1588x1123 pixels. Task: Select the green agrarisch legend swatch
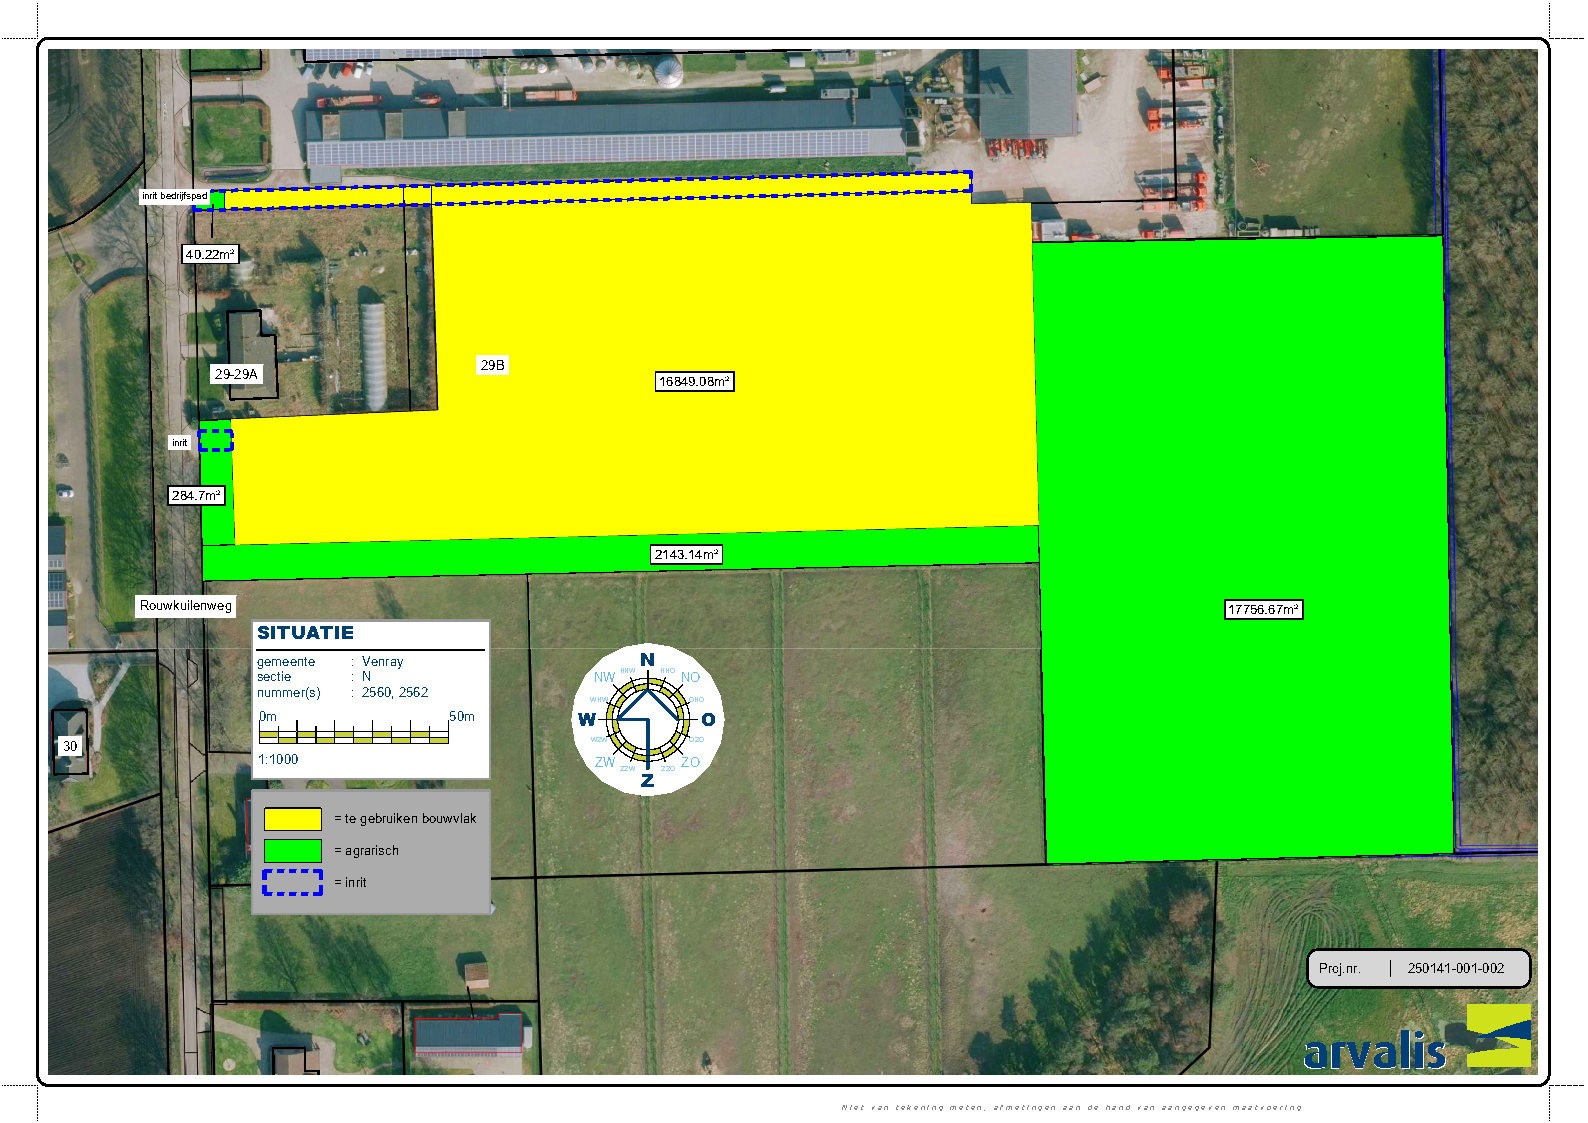click(292, 851)
